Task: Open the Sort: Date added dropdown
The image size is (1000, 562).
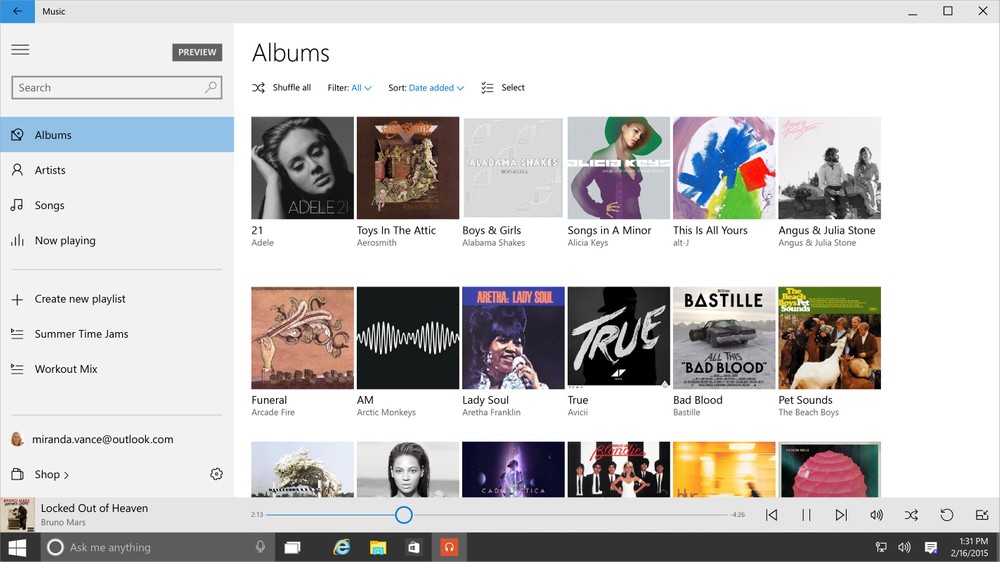Action: (426, 88)
